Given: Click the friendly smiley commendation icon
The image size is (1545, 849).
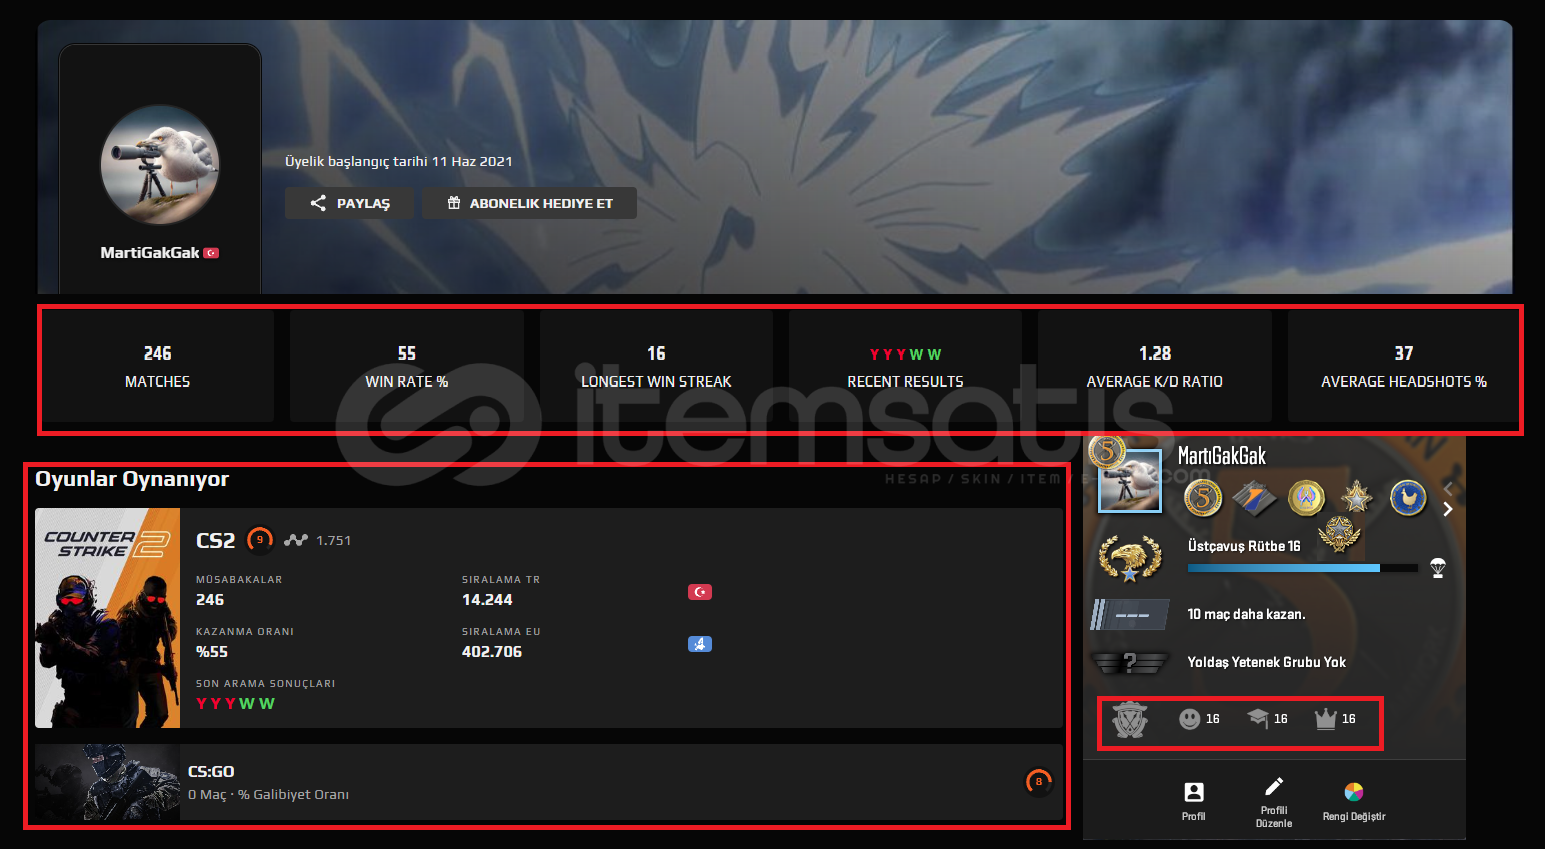Looking at the screenshot, I should pyautogui.click(x=1189, y=719).
